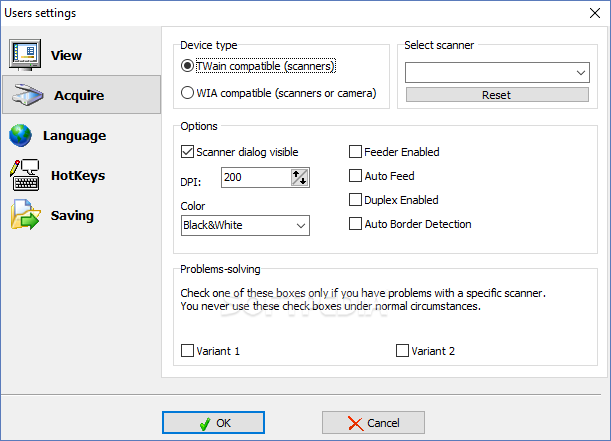Viewport: 611px width, 441px height.
Task: Expand the Select scanner dropdown
Action: tap(497, 72)
